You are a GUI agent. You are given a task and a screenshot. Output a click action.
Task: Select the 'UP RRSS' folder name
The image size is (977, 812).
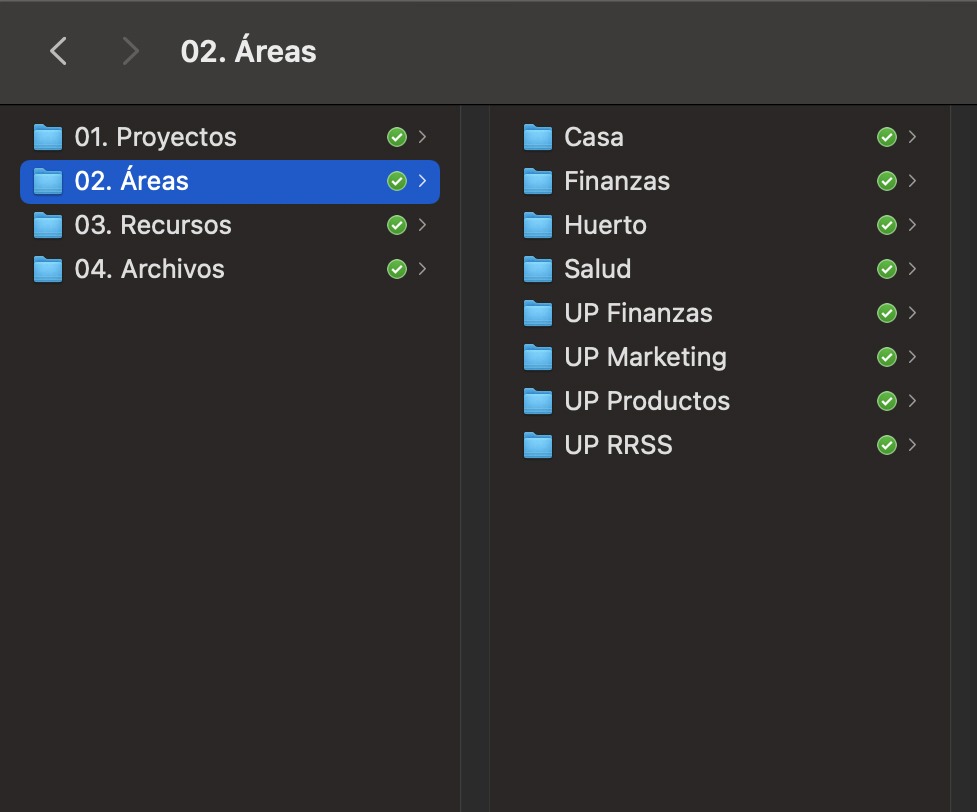tap(618, 445)
